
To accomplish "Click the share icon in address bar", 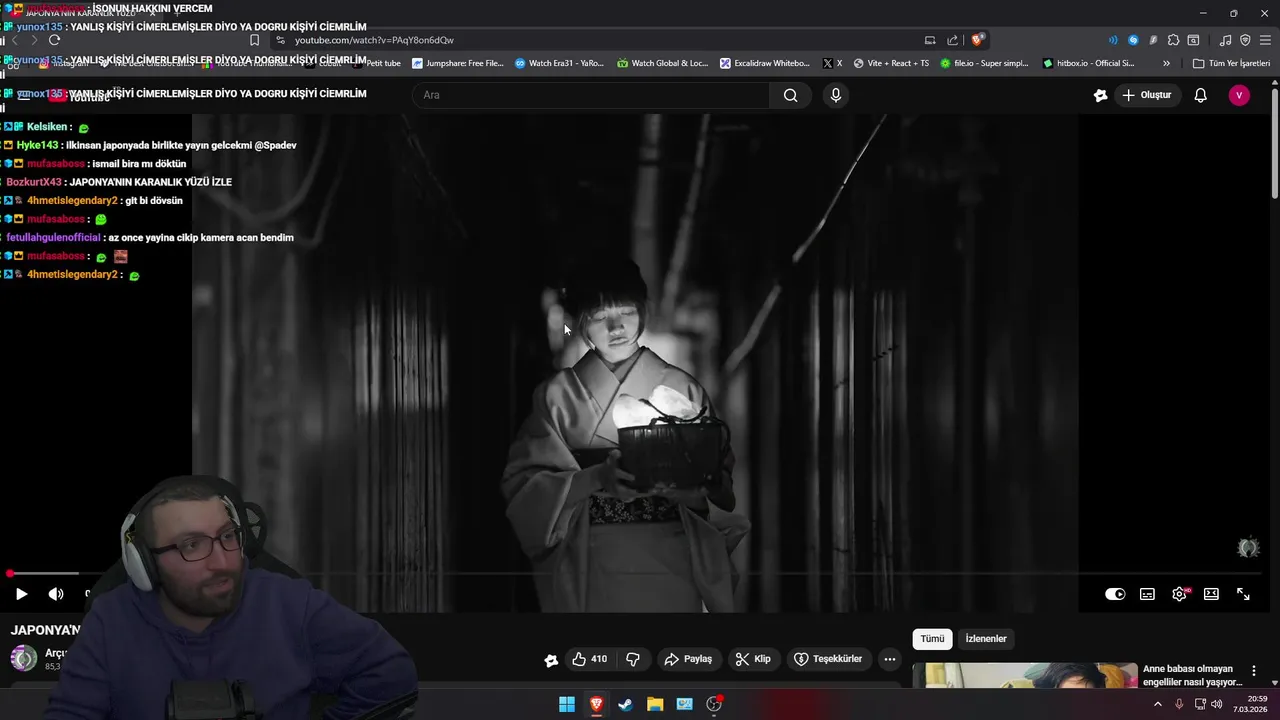I will pos(953,40).
